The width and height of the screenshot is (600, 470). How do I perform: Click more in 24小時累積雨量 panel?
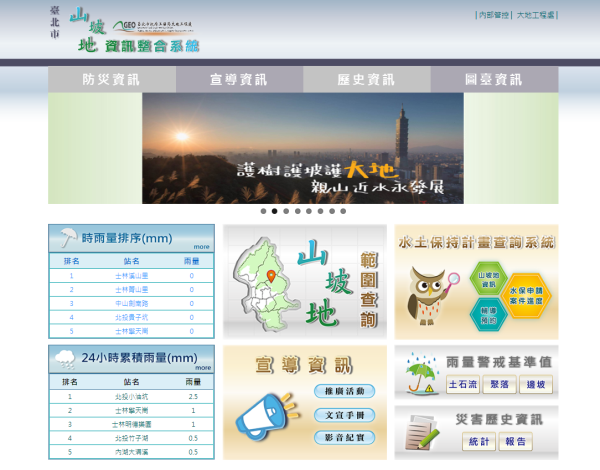[203, 367]
